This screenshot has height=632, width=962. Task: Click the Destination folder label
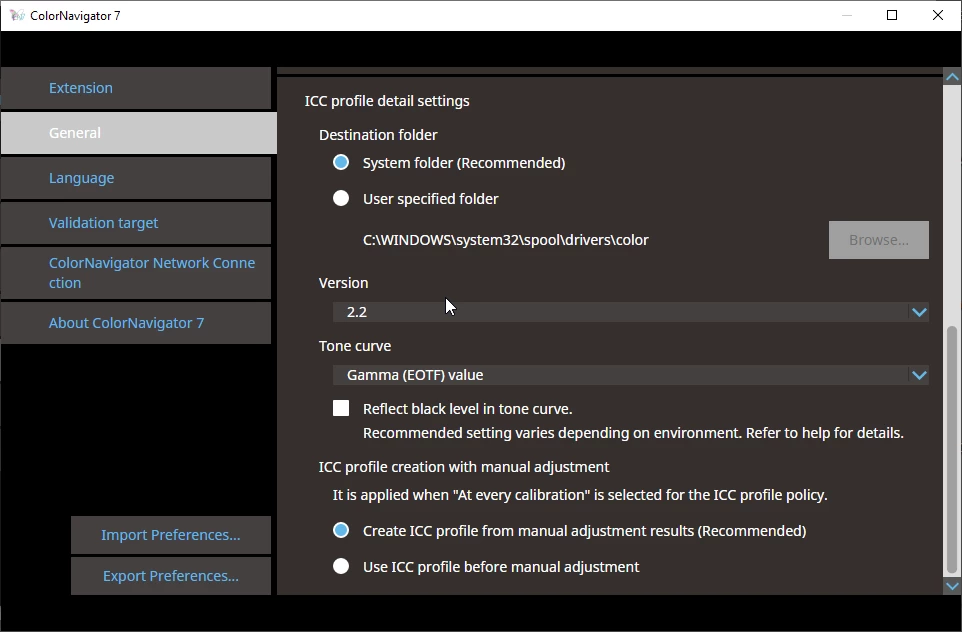(378, 135)
